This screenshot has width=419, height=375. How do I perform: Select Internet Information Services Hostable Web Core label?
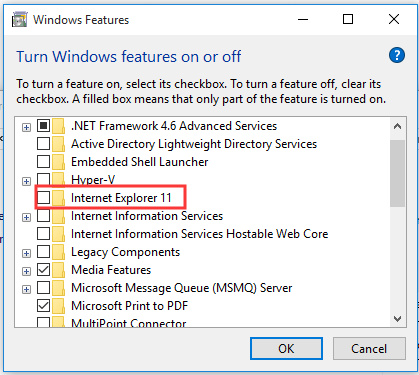(x=200, y=234)
